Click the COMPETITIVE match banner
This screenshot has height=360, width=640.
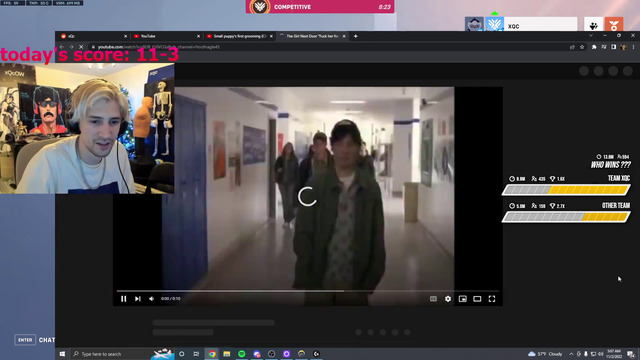click(x=320, y=7)
